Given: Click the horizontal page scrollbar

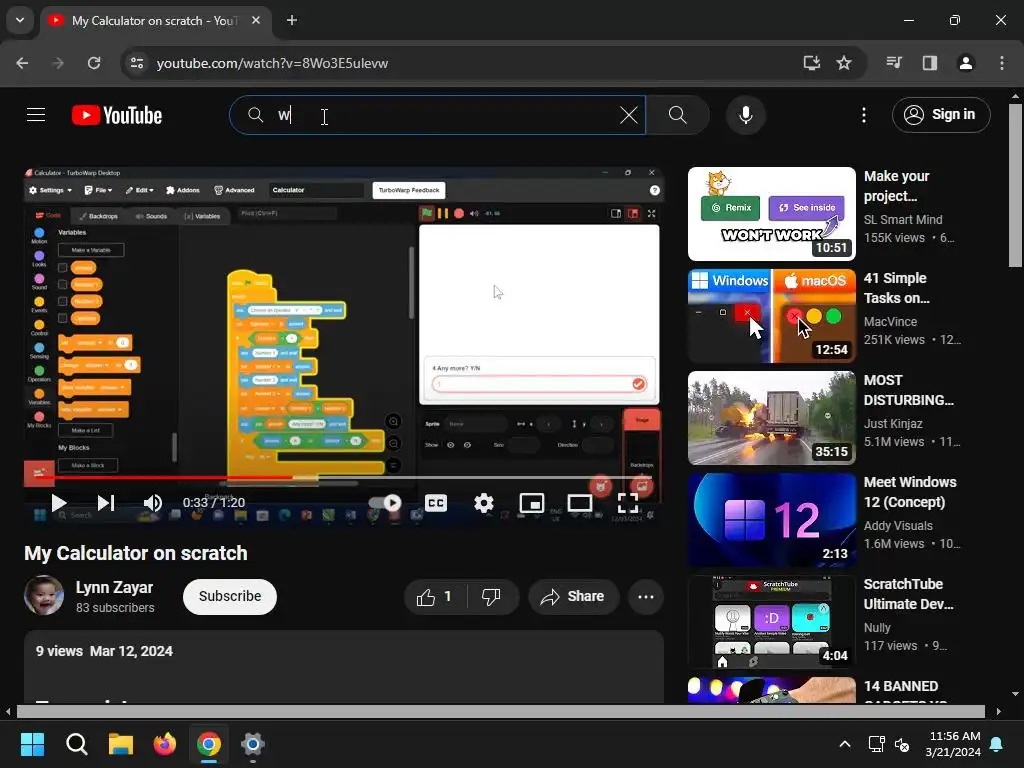Looking at the screenshot, I should [x=501, y=711].
